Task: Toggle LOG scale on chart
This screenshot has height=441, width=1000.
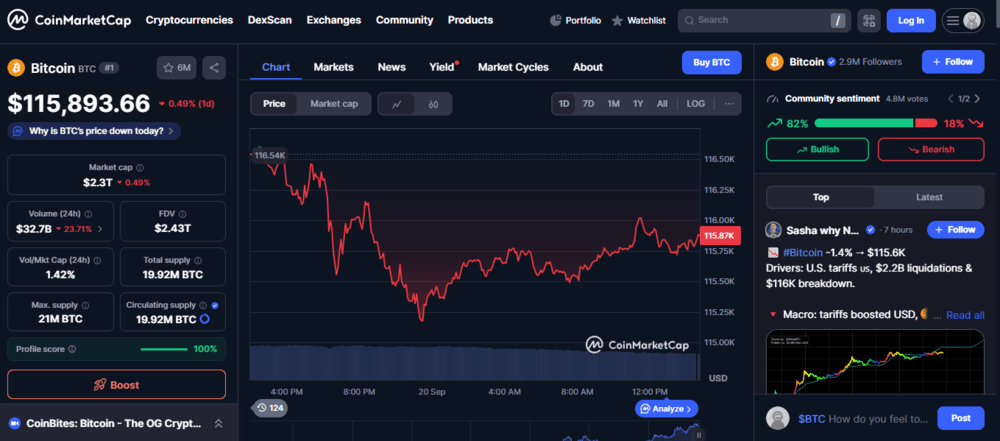Action: tap(696, 103)
